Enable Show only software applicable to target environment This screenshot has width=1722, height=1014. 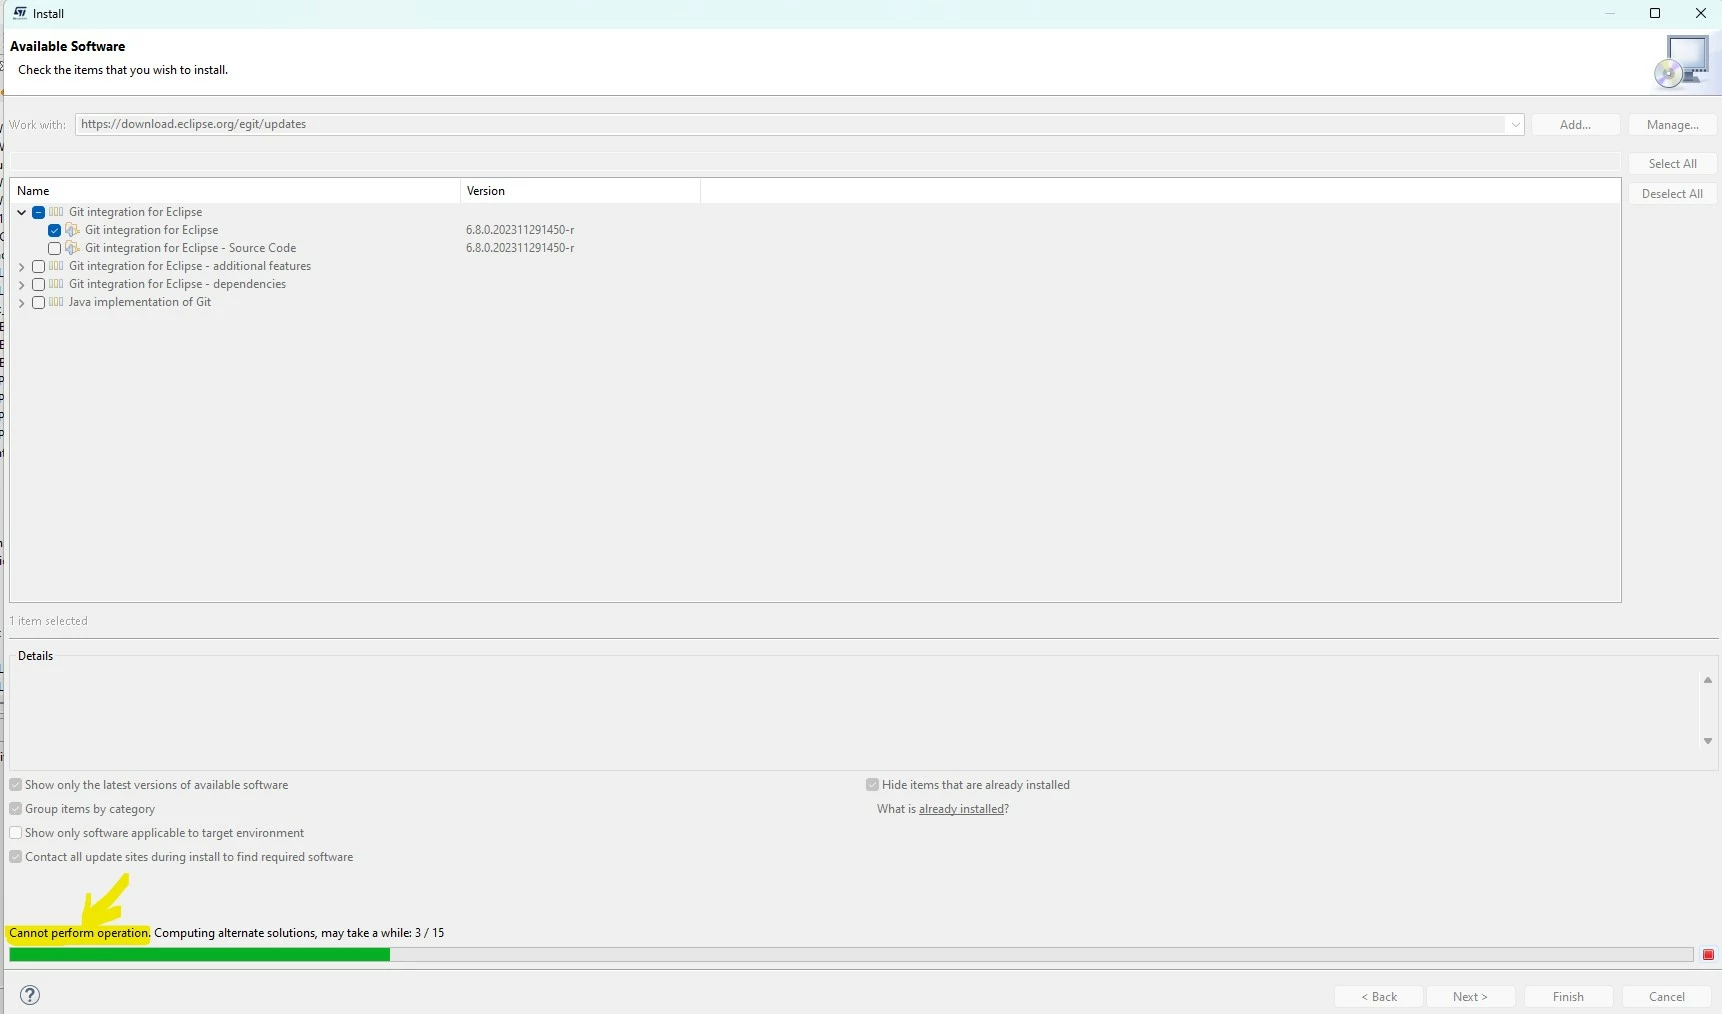coord(16,833)
